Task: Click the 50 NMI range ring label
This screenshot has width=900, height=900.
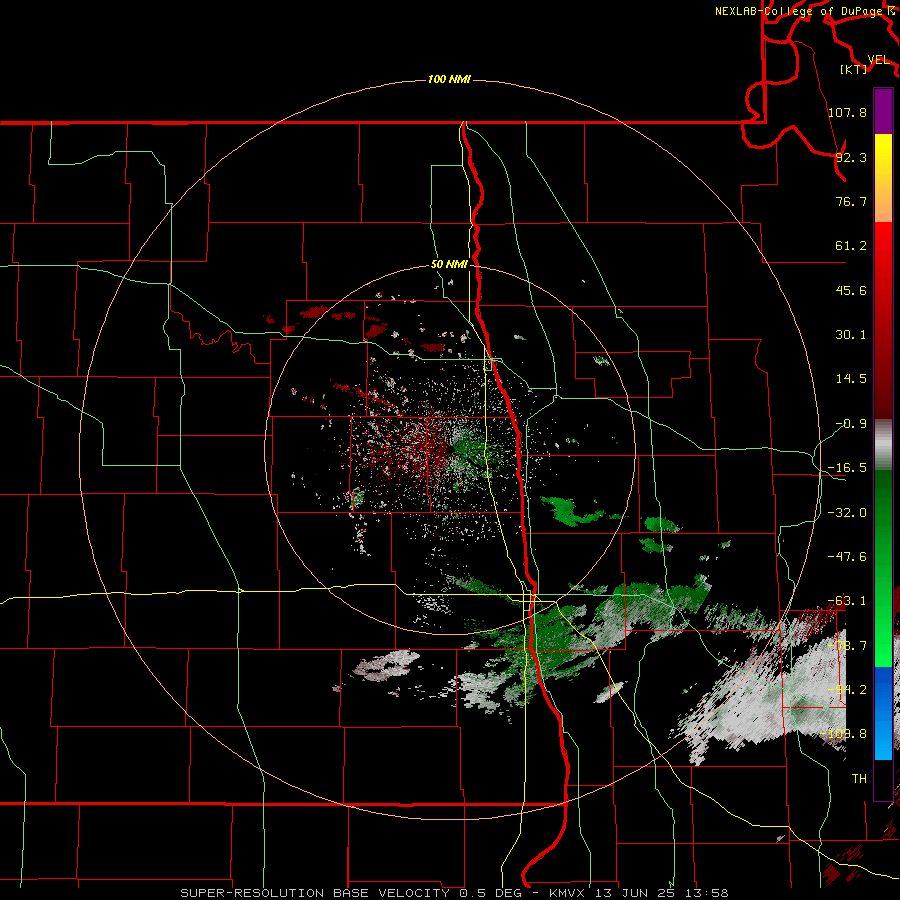Action: click(x=449, y=264)
